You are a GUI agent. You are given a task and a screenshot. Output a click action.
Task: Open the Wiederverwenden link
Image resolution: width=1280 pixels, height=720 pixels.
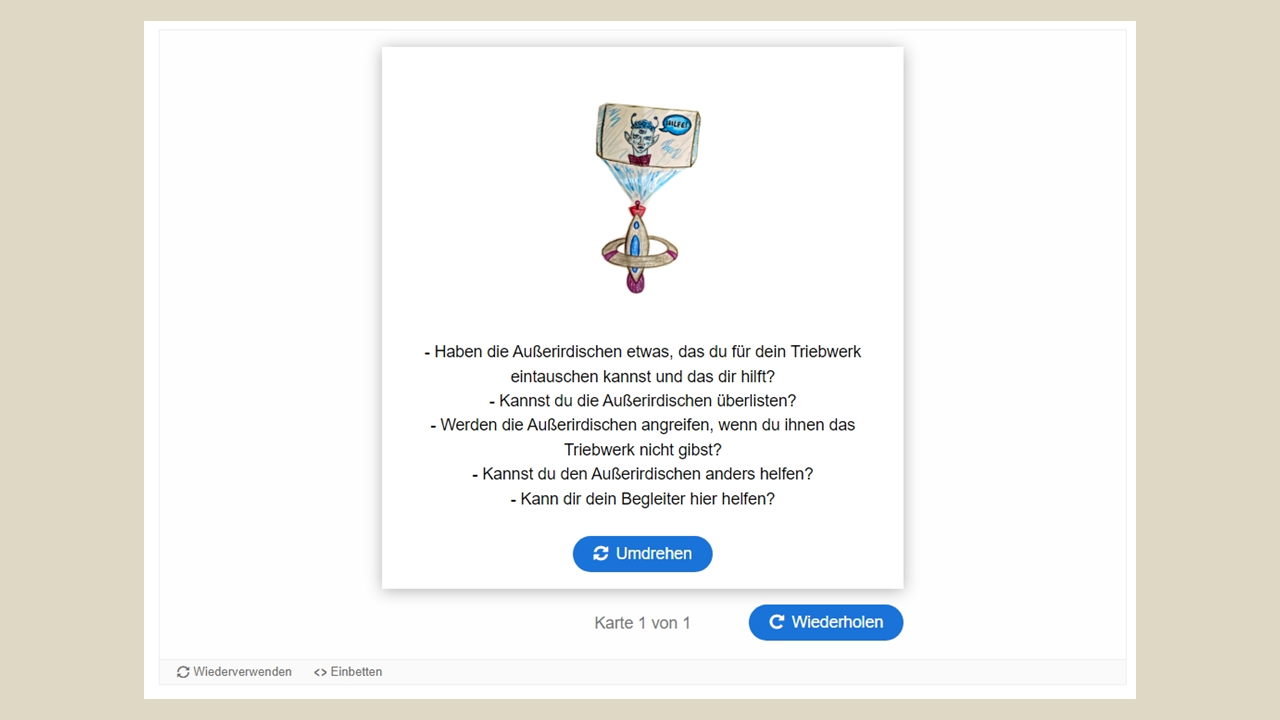point(234,672)
